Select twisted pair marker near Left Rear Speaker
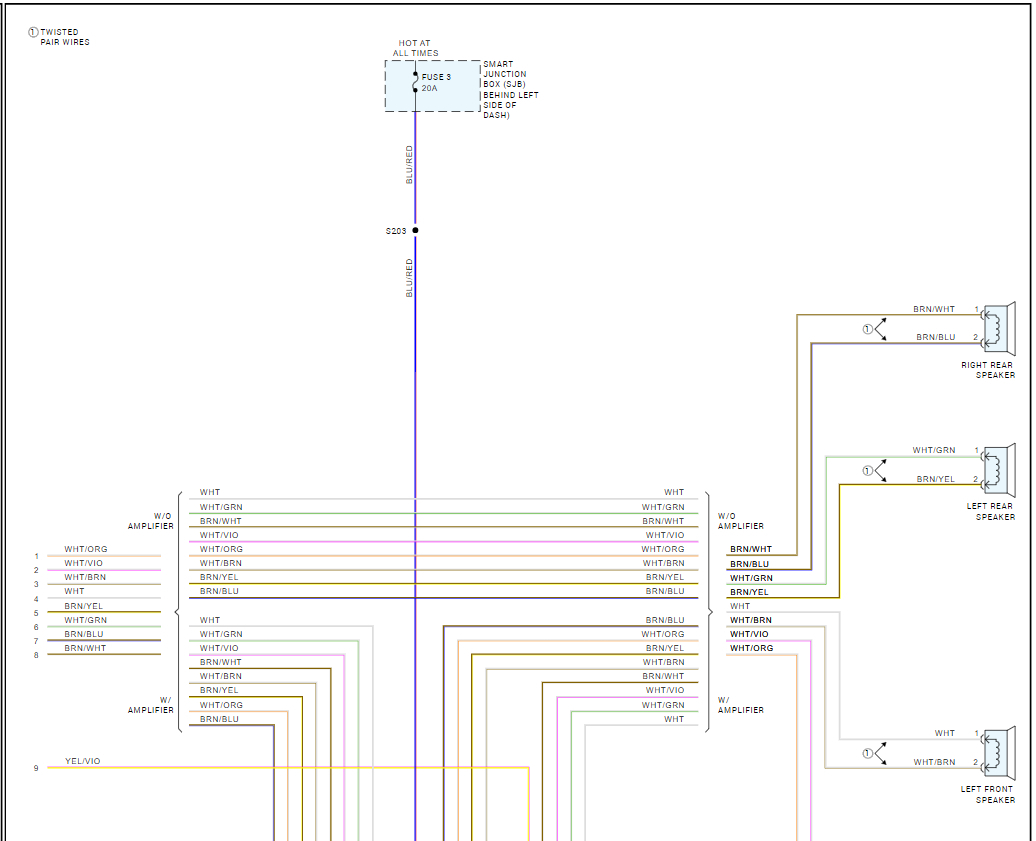 (x=868, y=470)
